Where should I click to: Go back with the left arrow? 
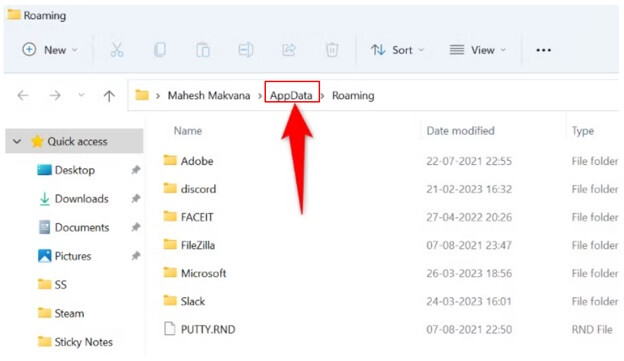23,96
